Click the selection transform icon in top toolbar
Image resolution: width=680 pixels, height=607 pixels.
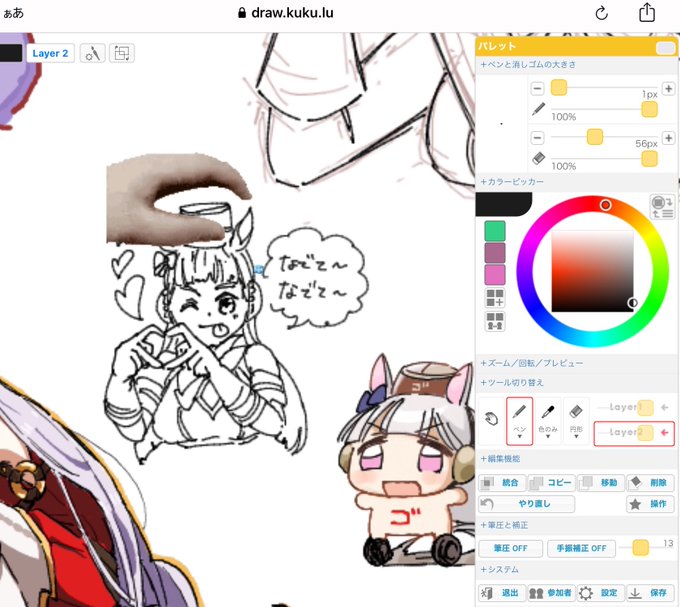pyautogui.click(x=121, y=53)
